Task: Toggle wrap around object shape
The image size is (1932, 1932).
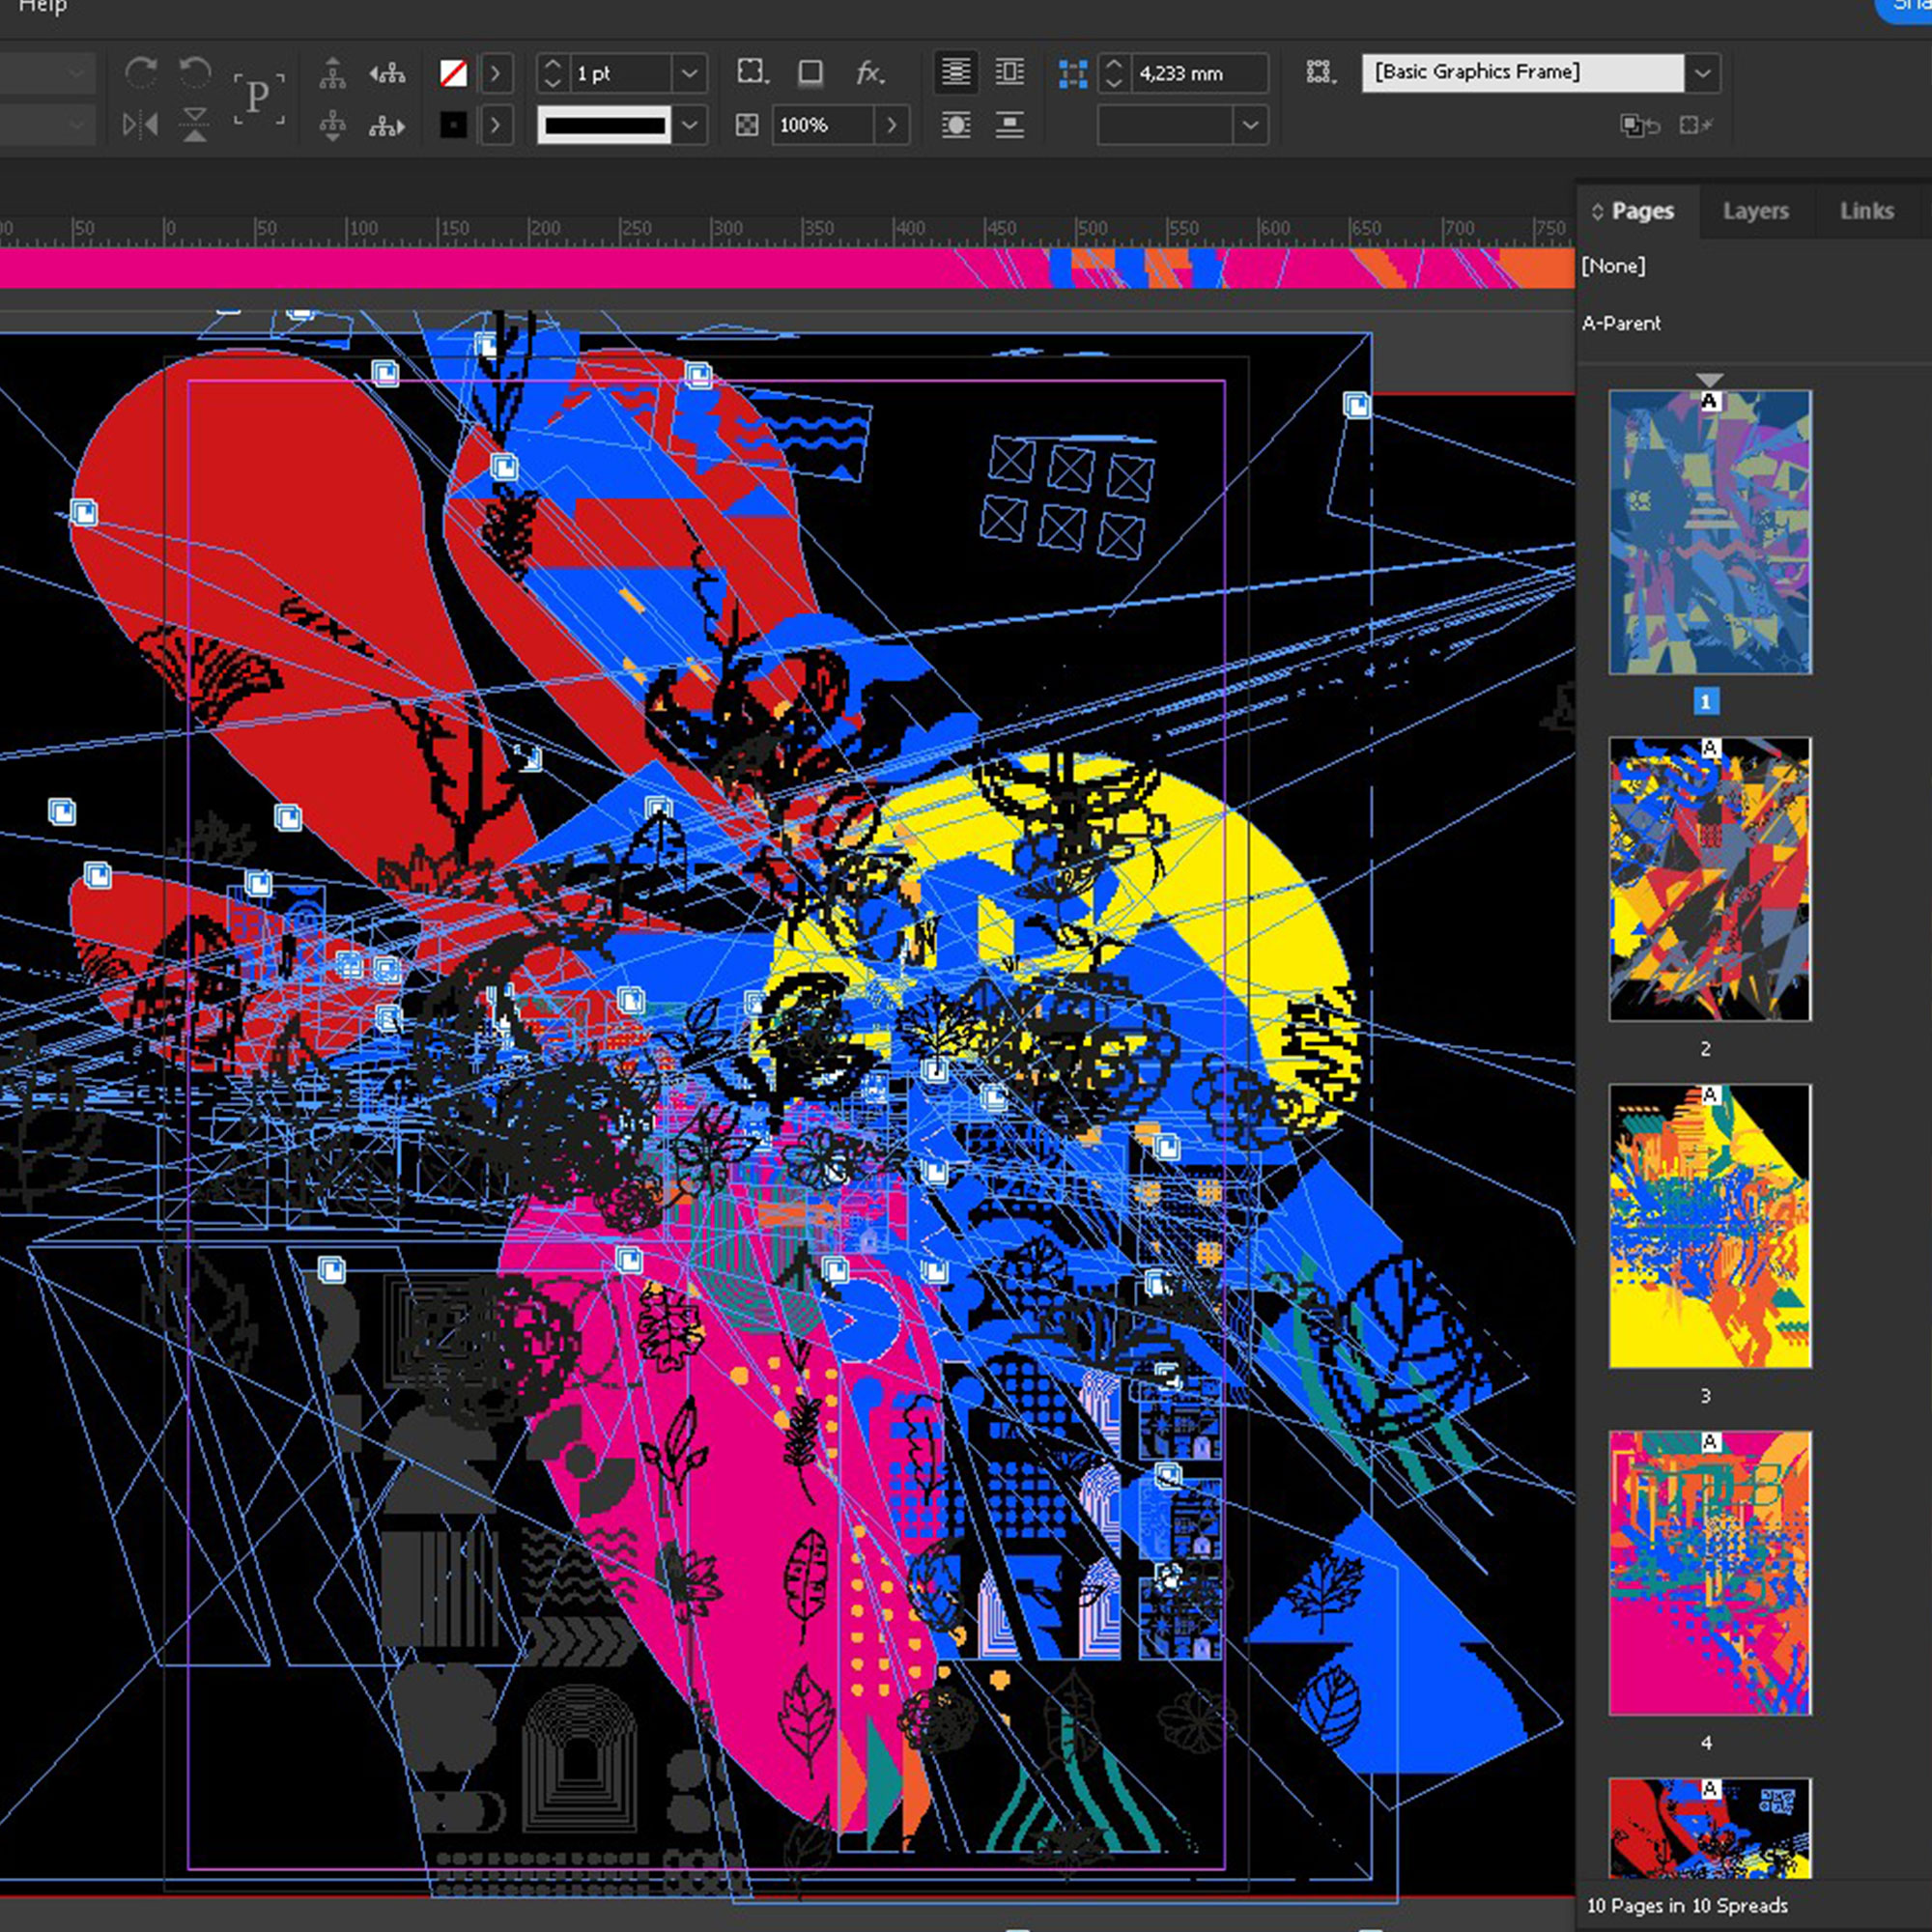Action: point(956,125)
